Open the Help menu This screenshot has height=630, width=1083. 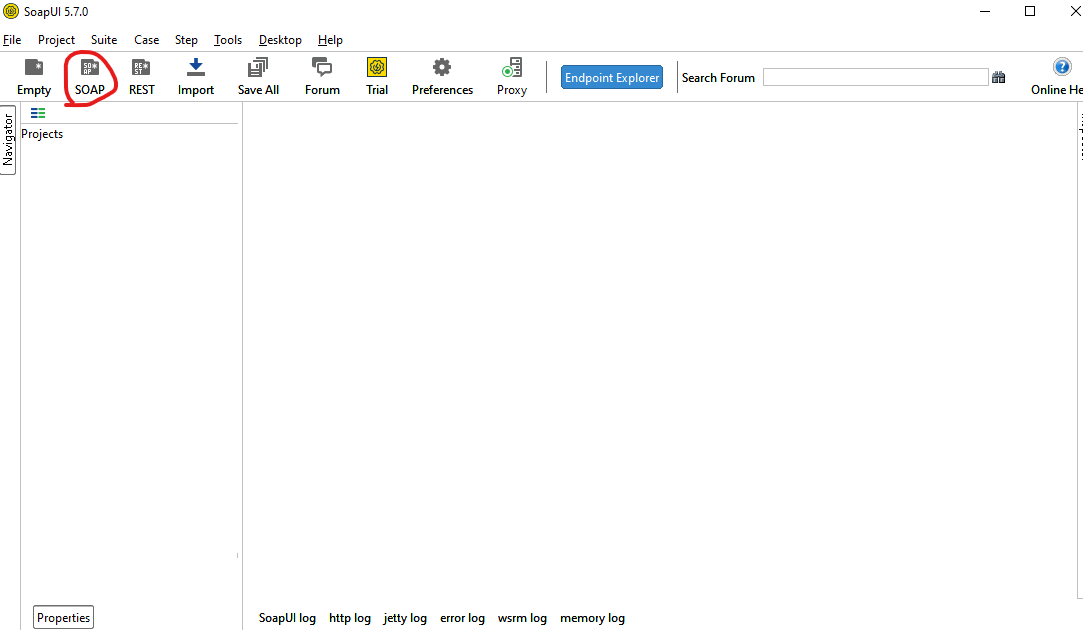point(330,40)
